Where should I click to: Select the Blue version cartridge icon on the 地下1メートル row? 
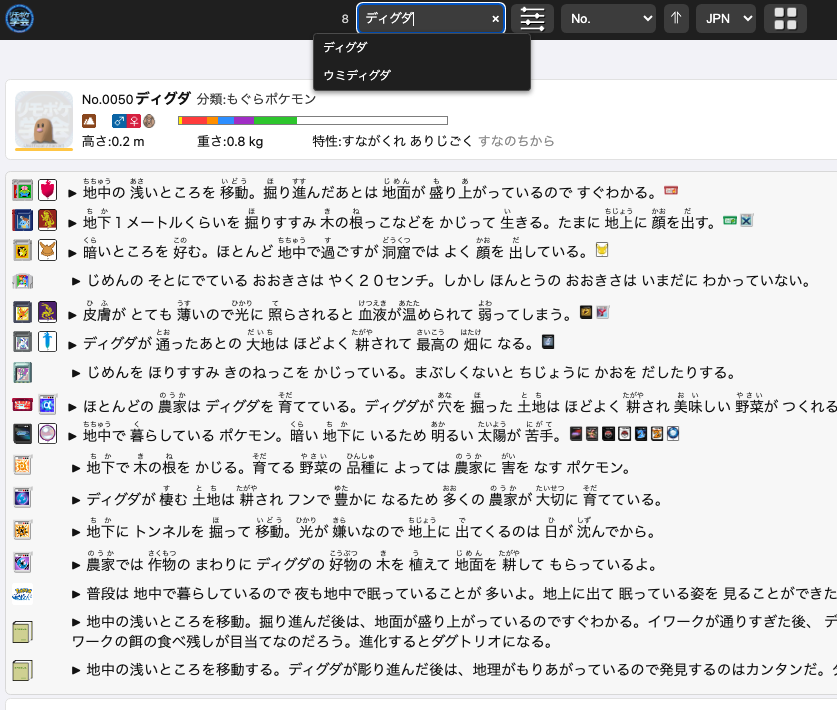tap(22, 220)
